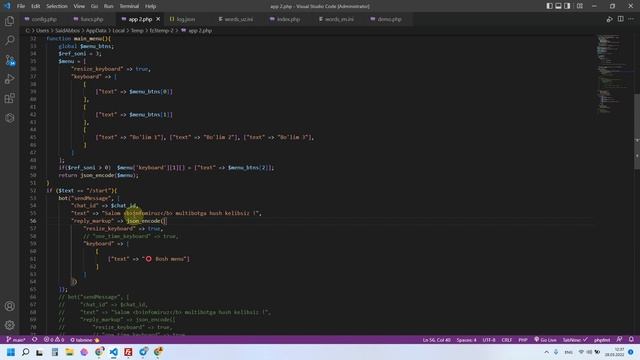Open the notifications bell icon
This screenshot has height=360, width=640.
point(631,340)
